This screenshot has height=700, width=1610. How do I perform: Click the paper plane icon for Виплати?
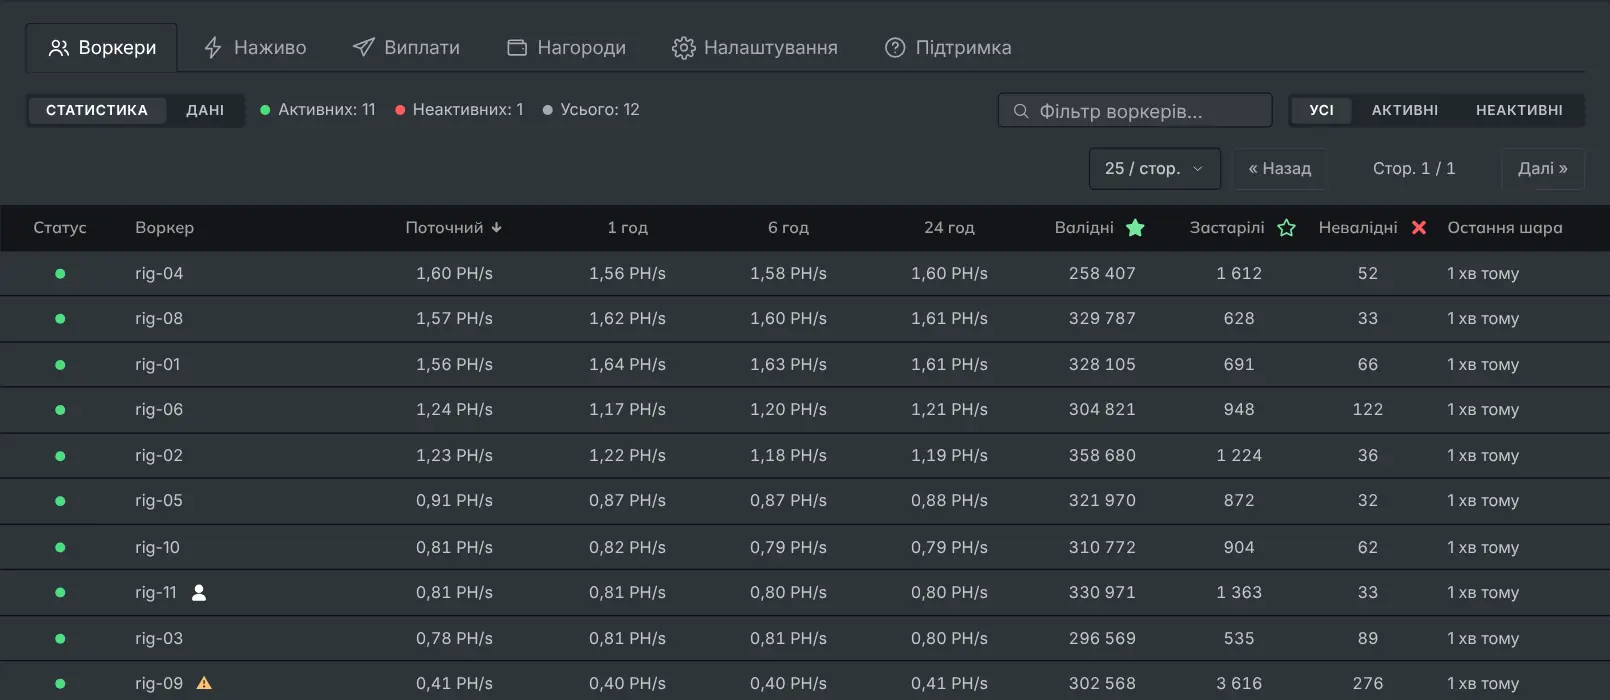(363, 48)
